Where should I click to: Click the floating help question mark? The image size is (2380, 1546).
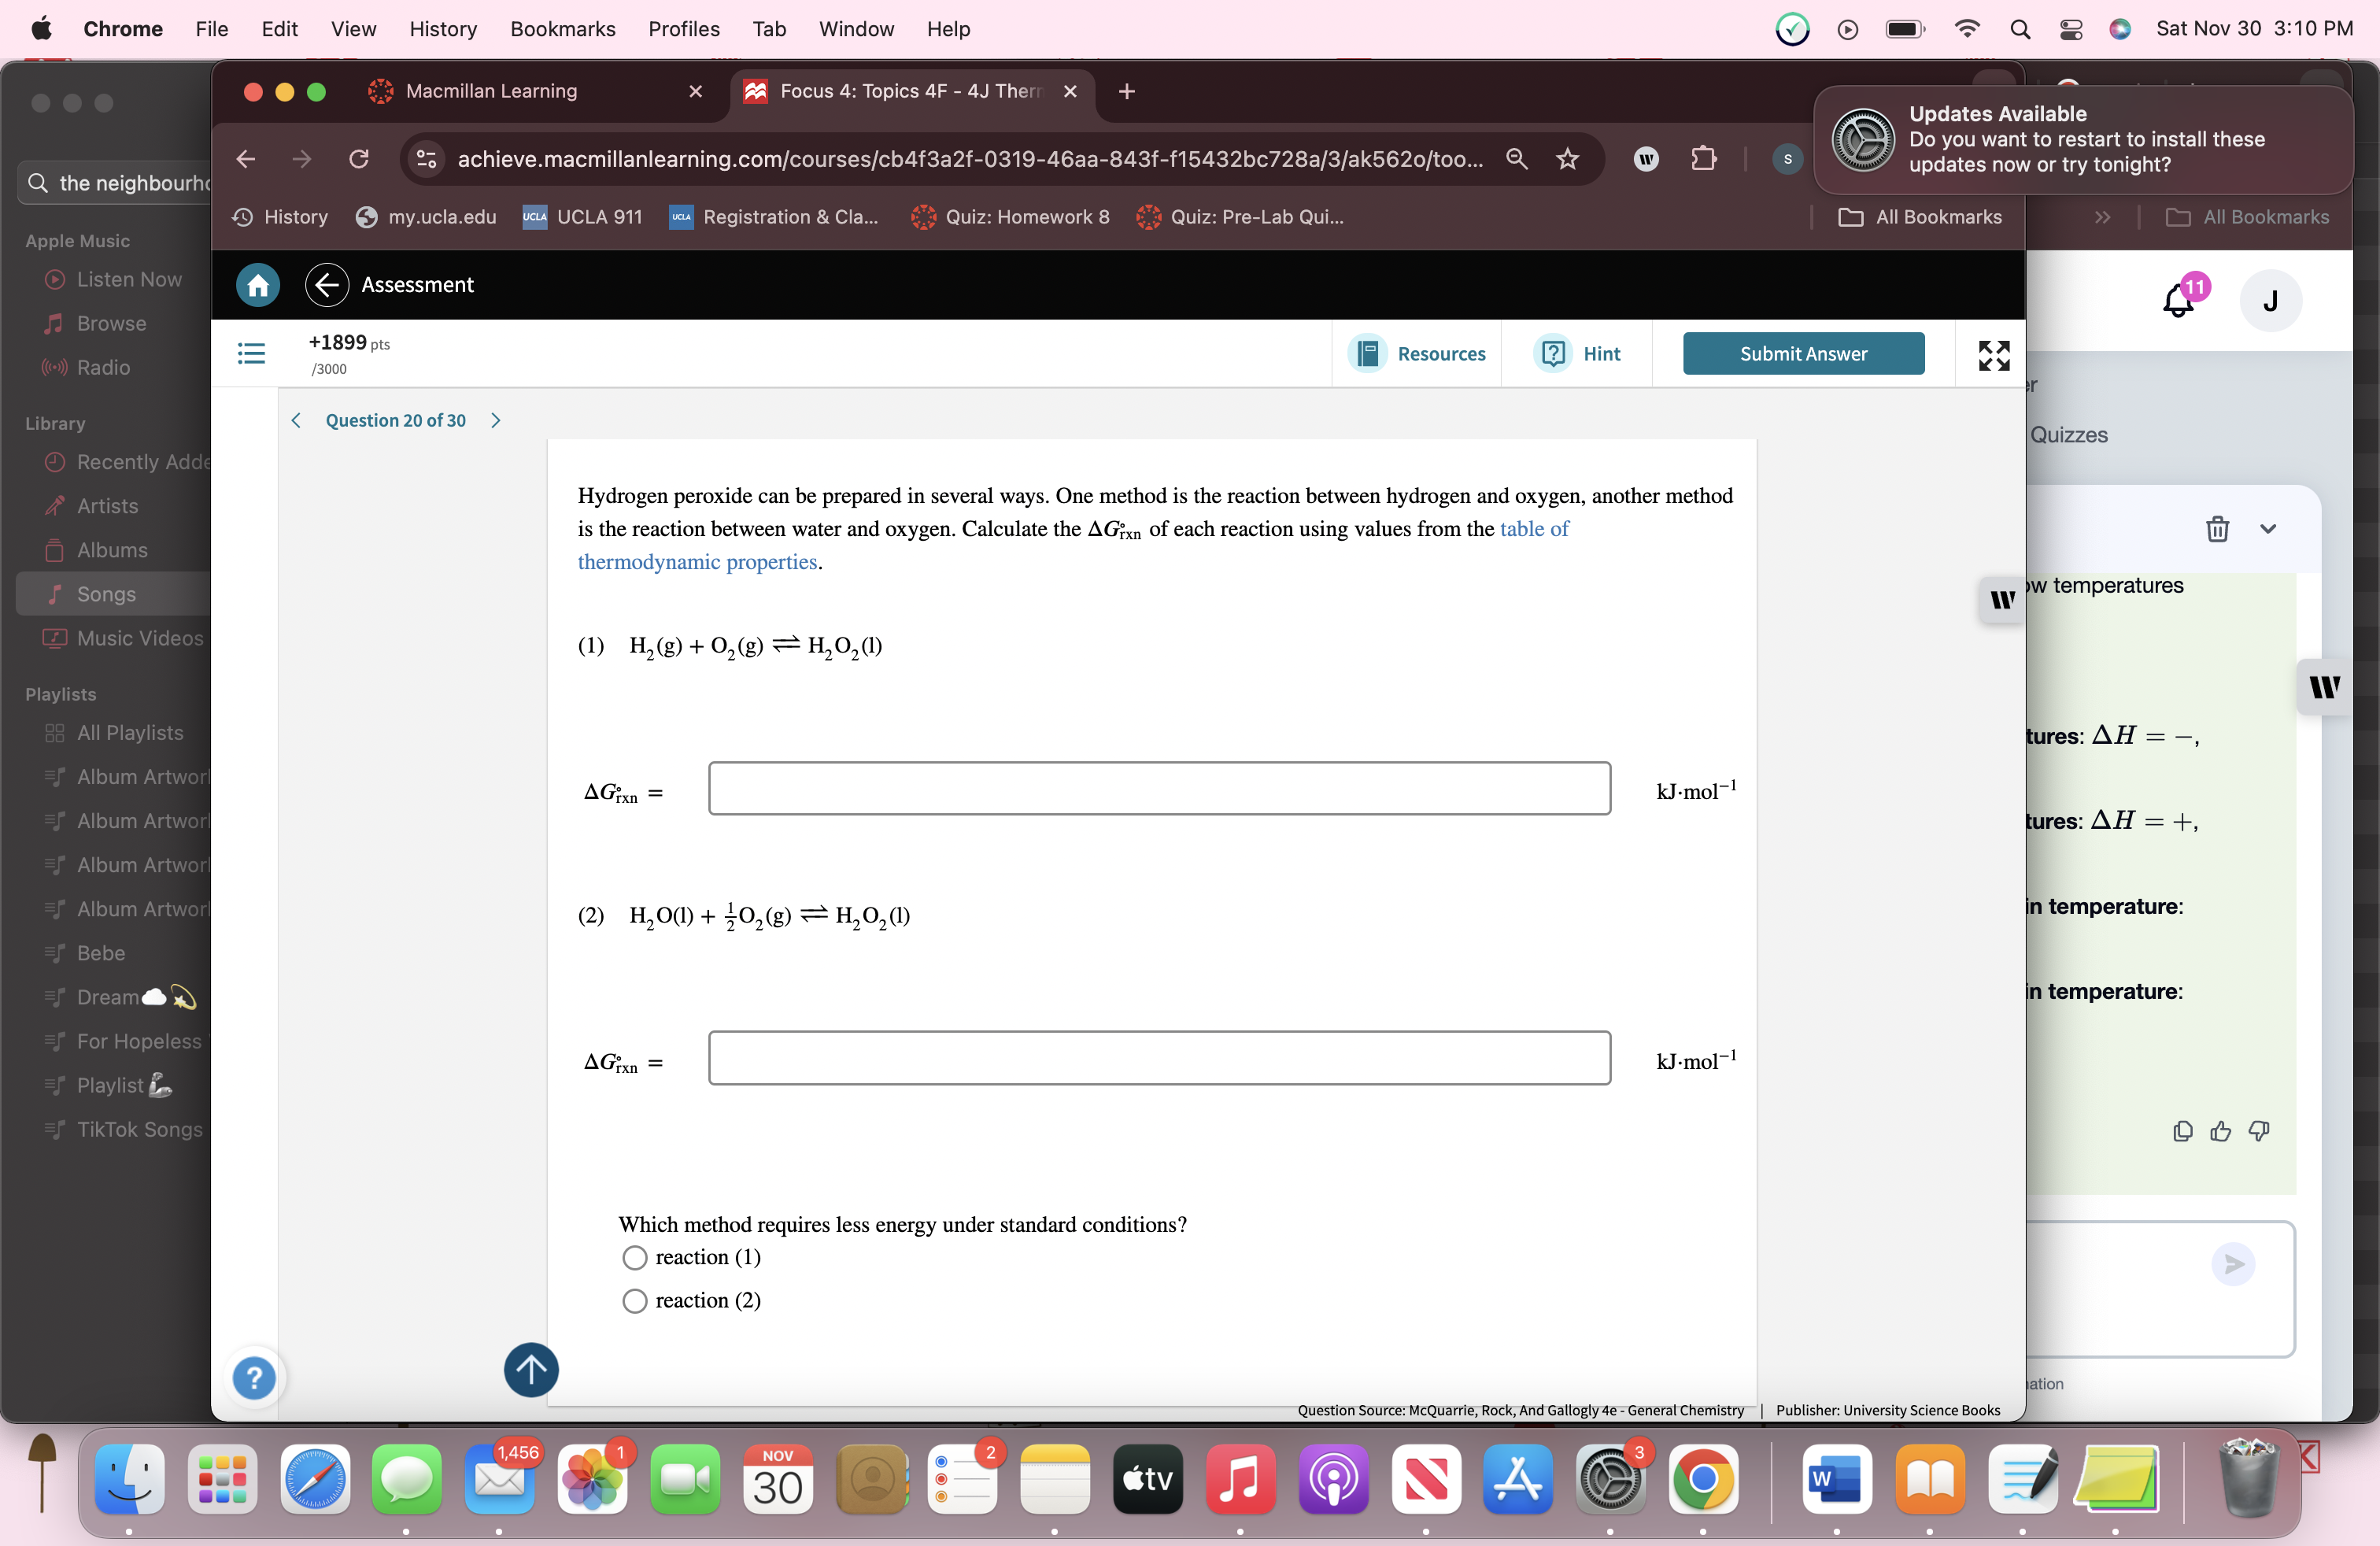[x=254, y=1379]
